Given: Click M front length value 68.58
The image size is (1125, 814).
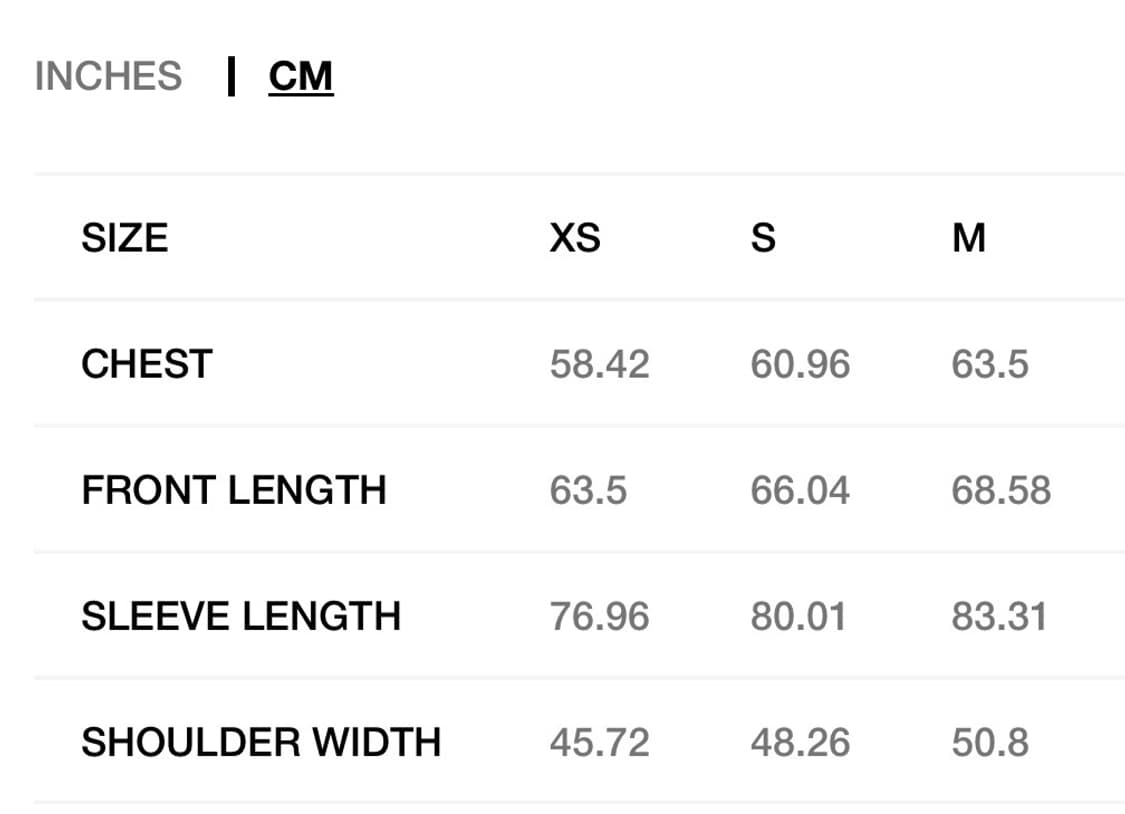Looking at the screenshot, I should tap(1001, 490).
